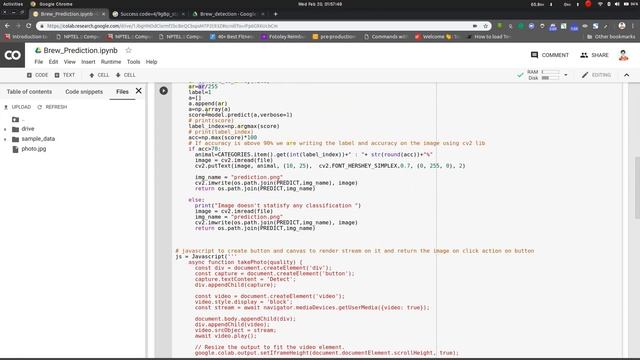640x360 pixels.
Task: Open the '40+ Best Fitness' bookmark
Action: coord(231,37)
